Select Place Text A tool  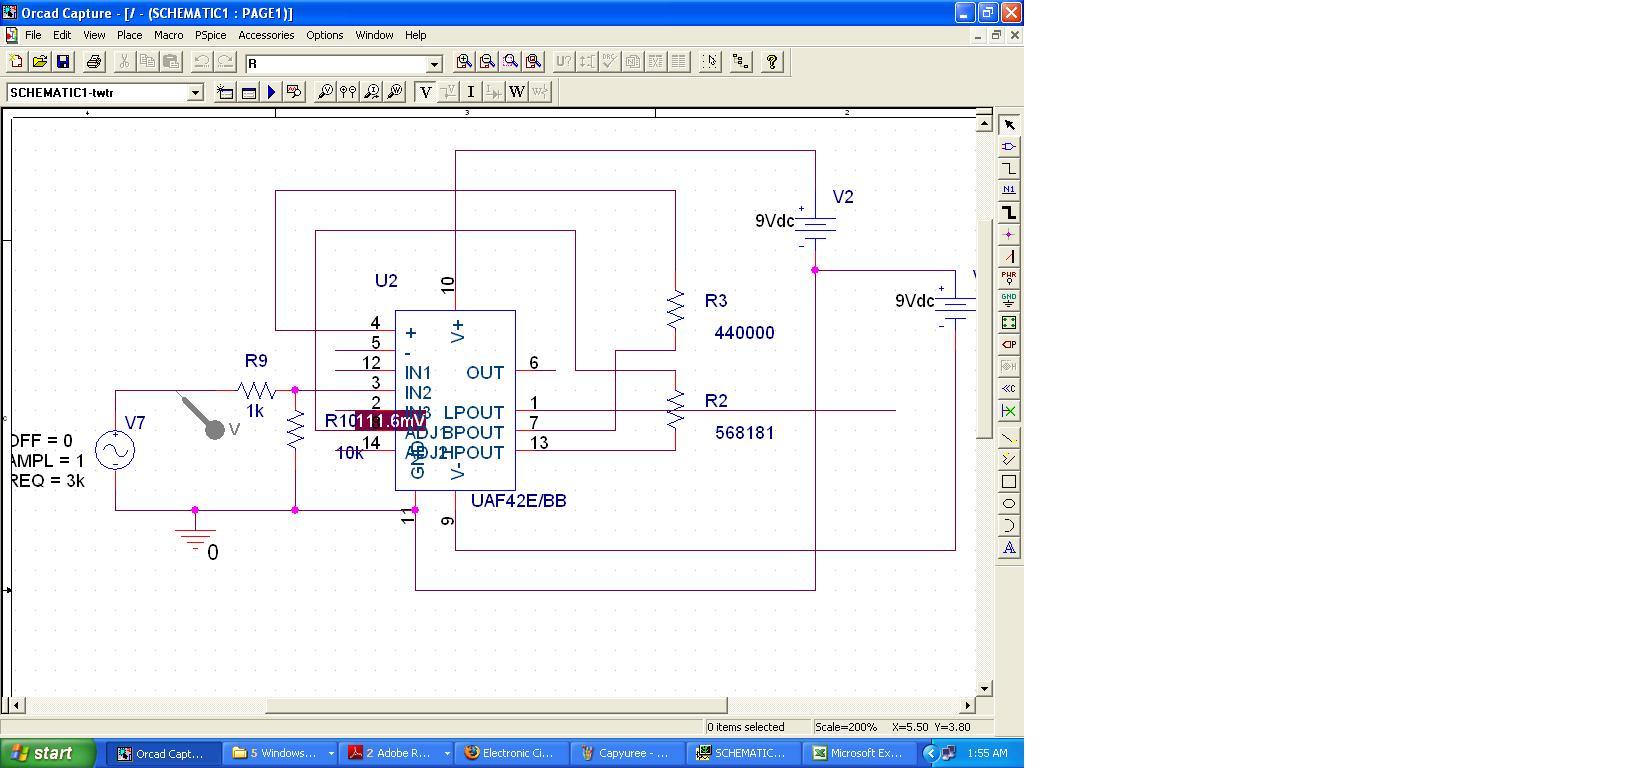(x=1008, y=548)
